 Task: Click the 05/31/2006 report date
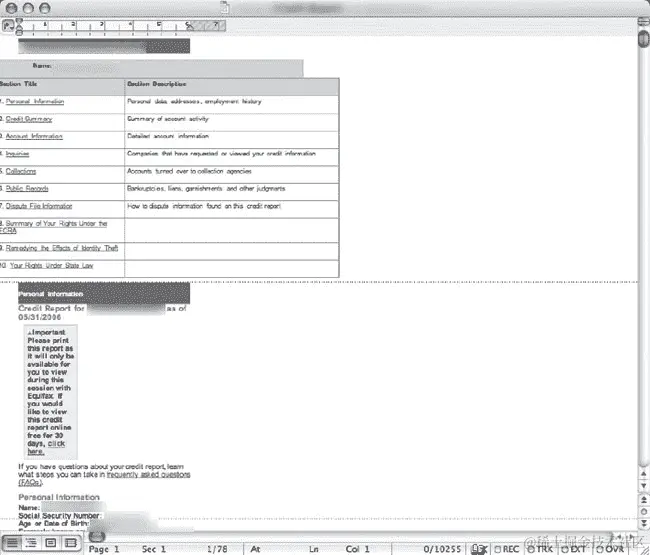coord(39,317)
